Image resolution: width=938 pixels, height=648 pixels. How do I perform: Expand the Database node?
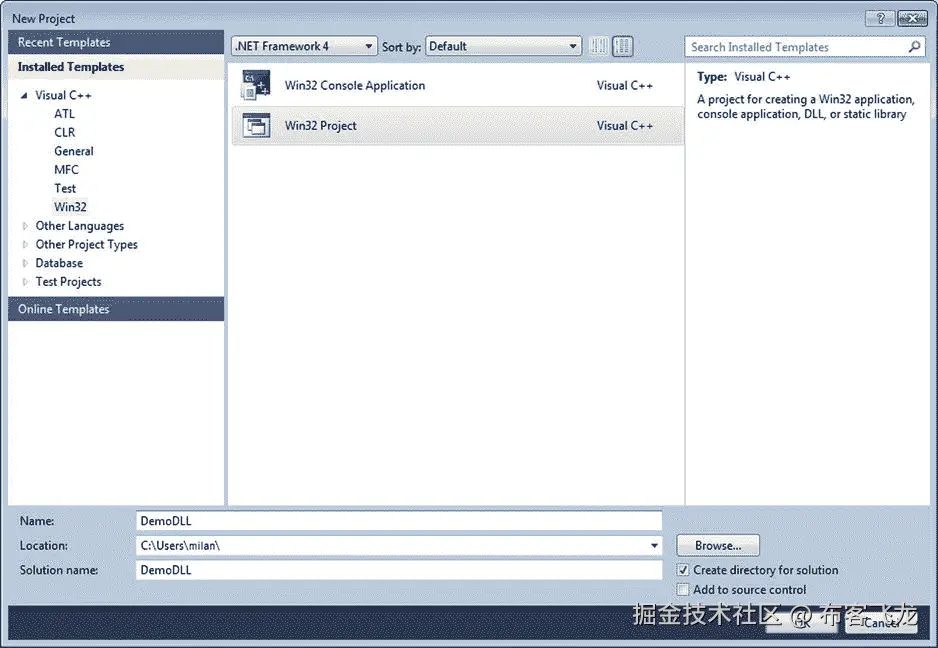(24, 263)
